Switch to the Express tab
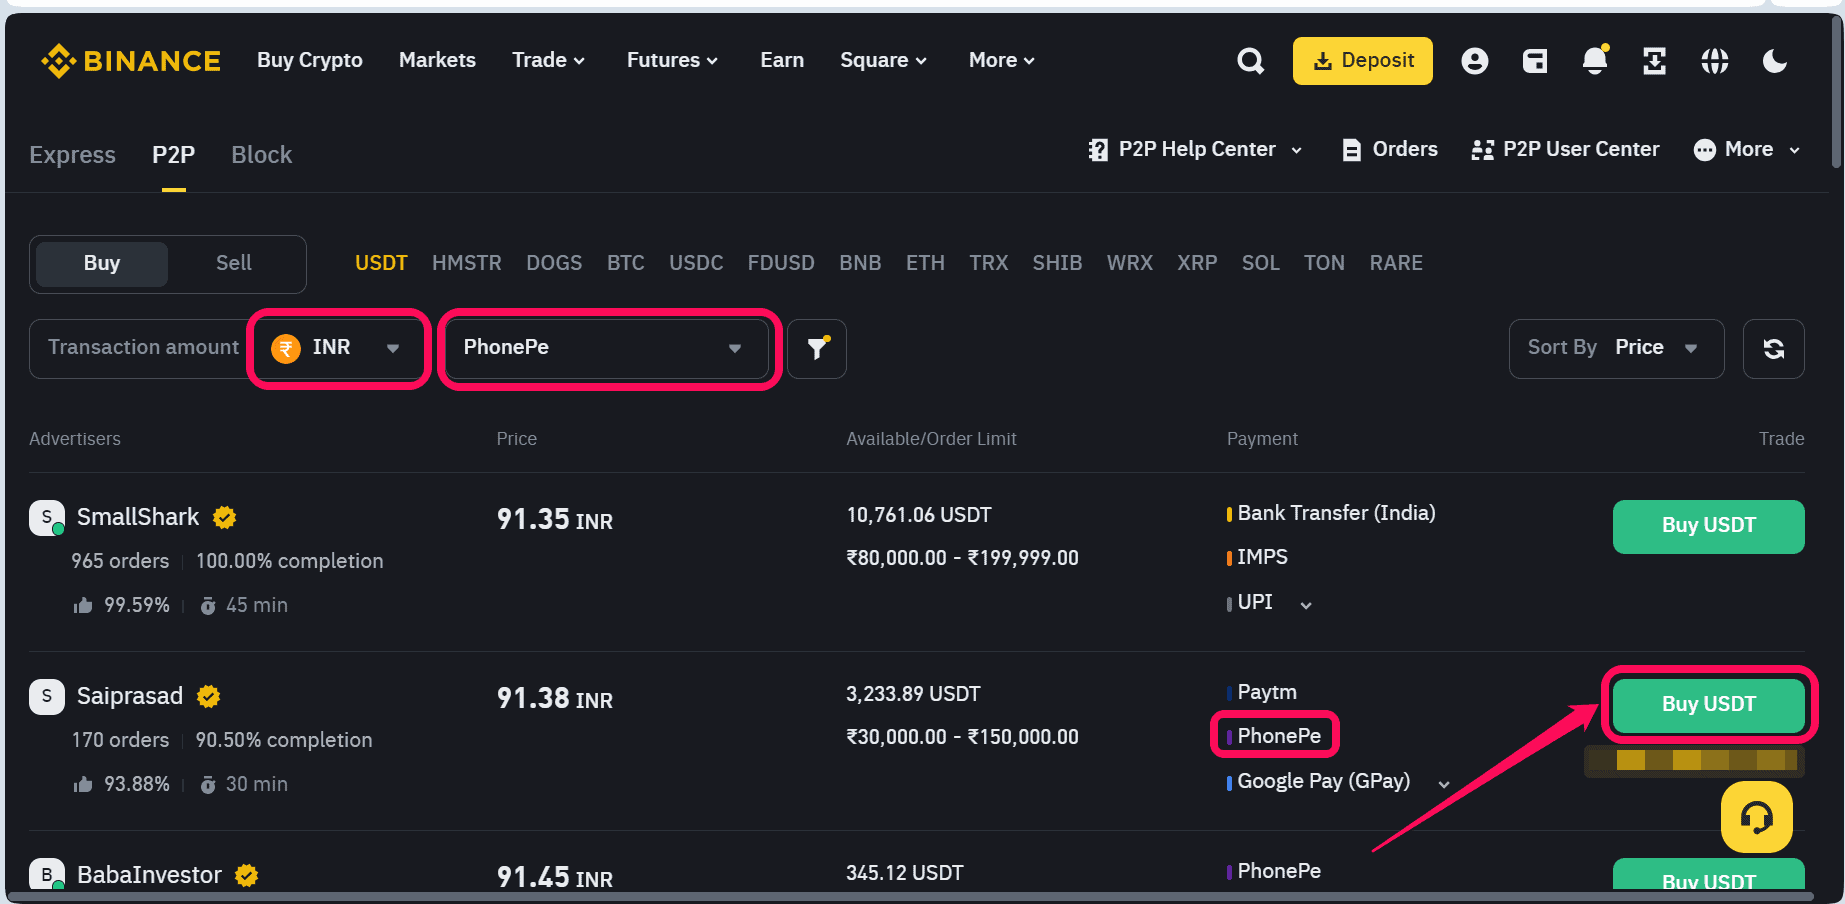This screenshot has height=904, width=1845. coord(72,155)
